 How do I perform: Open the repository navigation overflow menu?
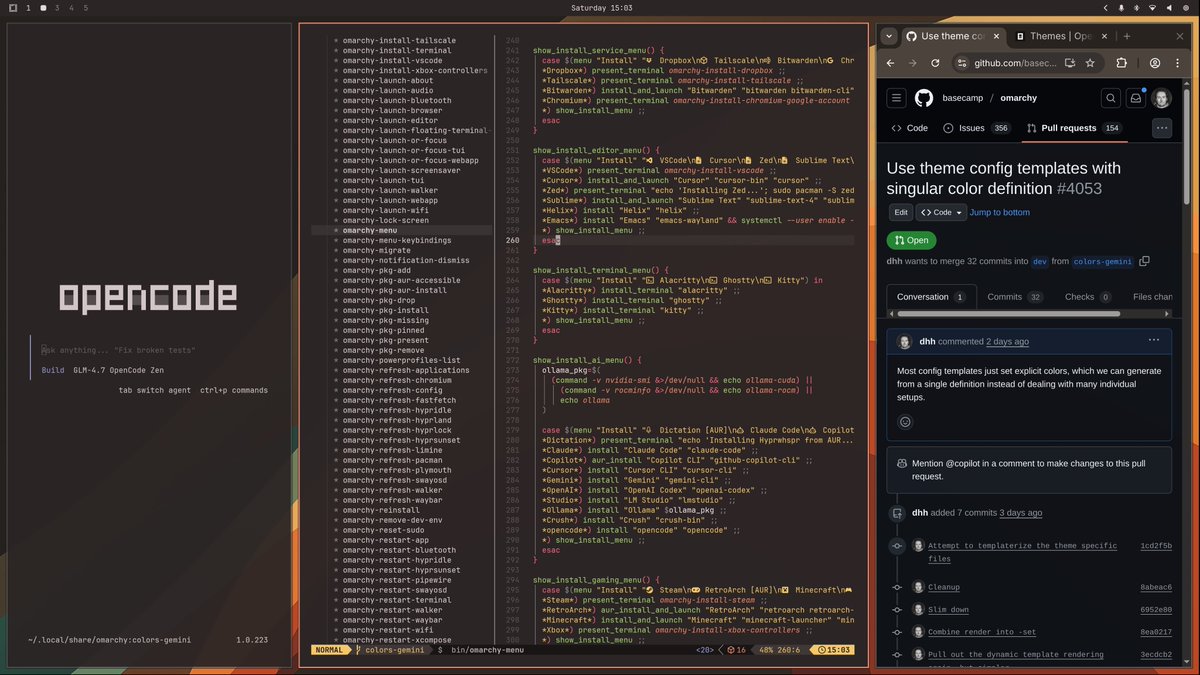(x=1161, y=128)
